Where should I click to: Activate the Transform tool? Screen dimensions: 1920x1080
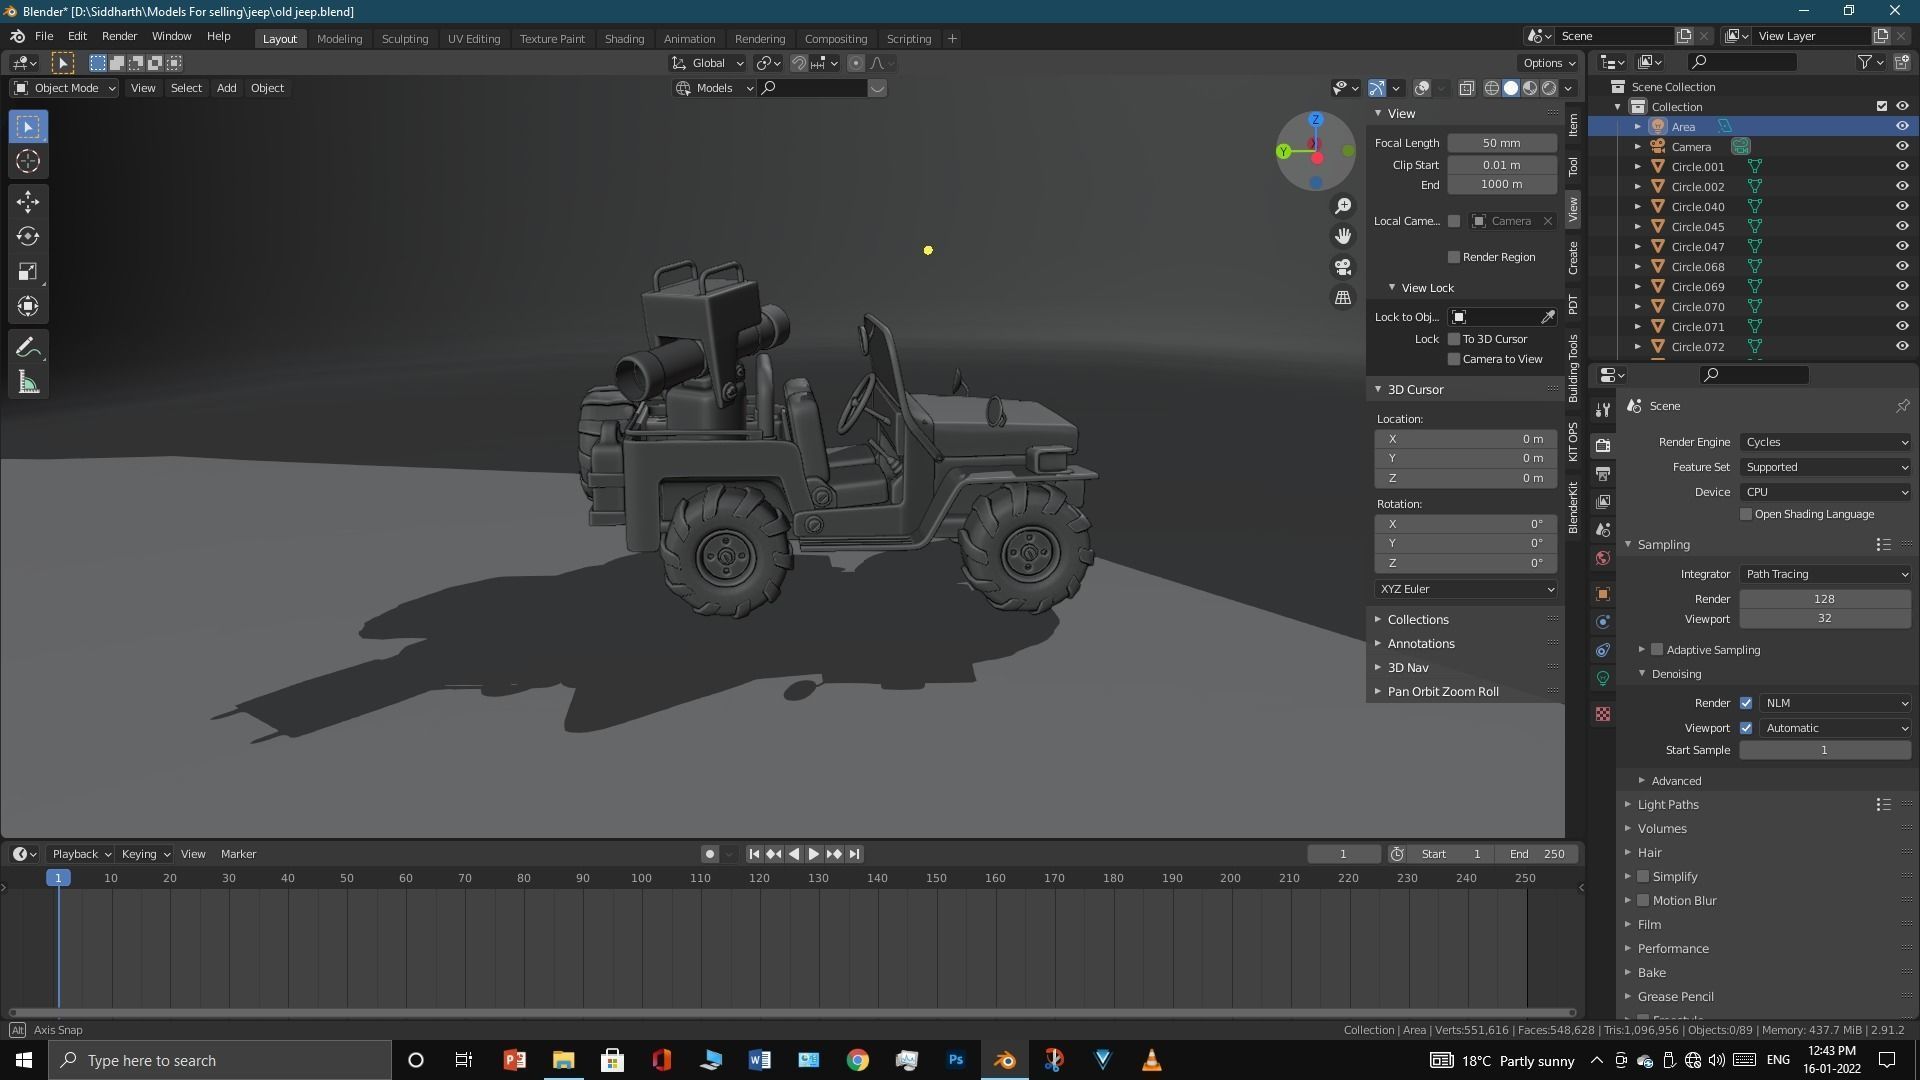[28, 307]
